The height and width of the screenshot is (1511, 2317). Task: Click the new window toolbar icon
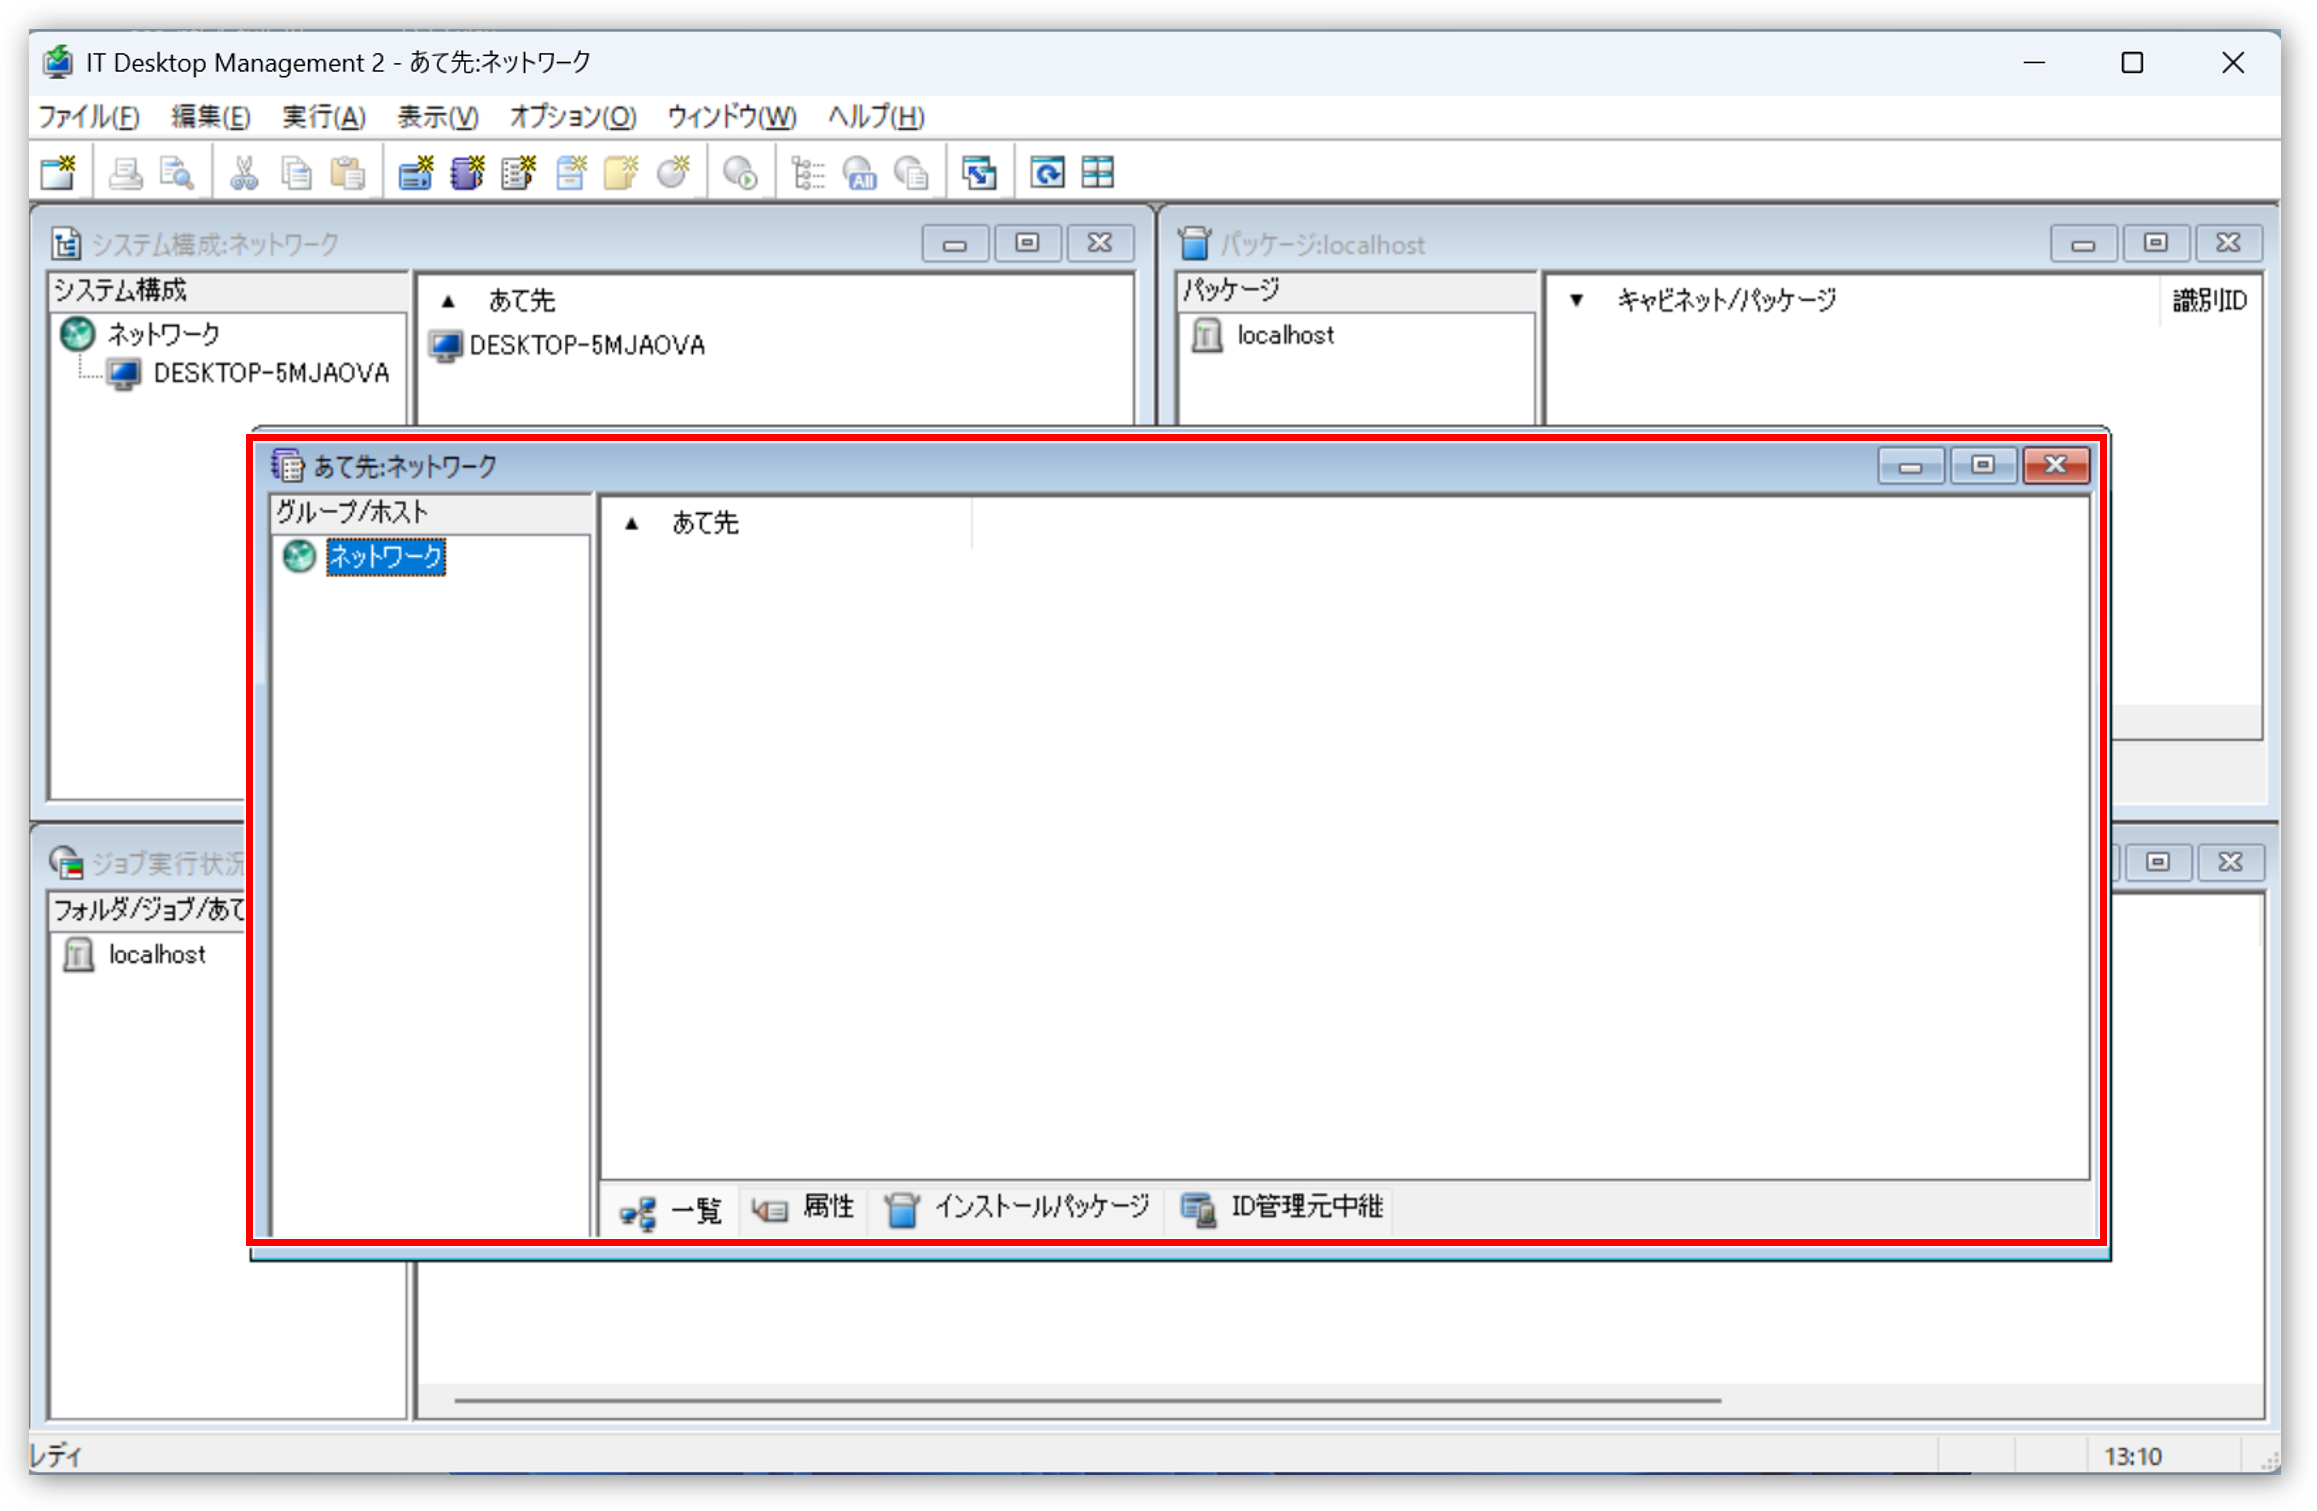tap(58, 173)
